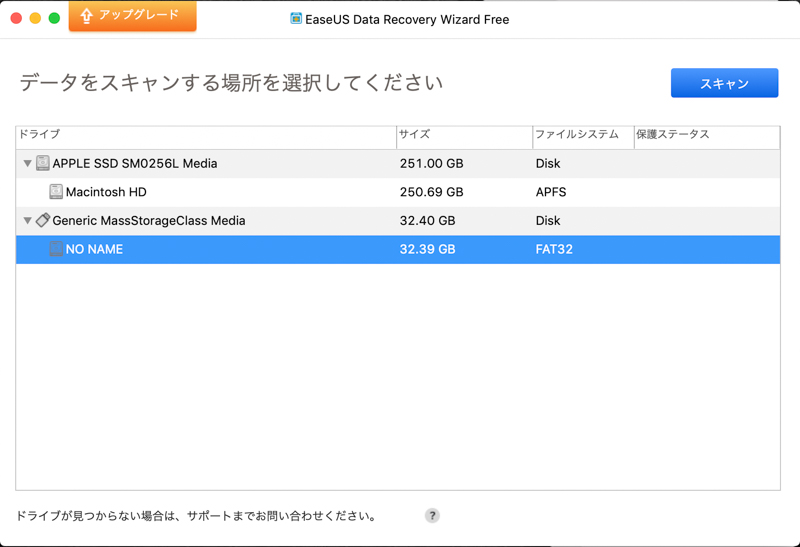Click the 32.39 GB size value

coord(428,249)
